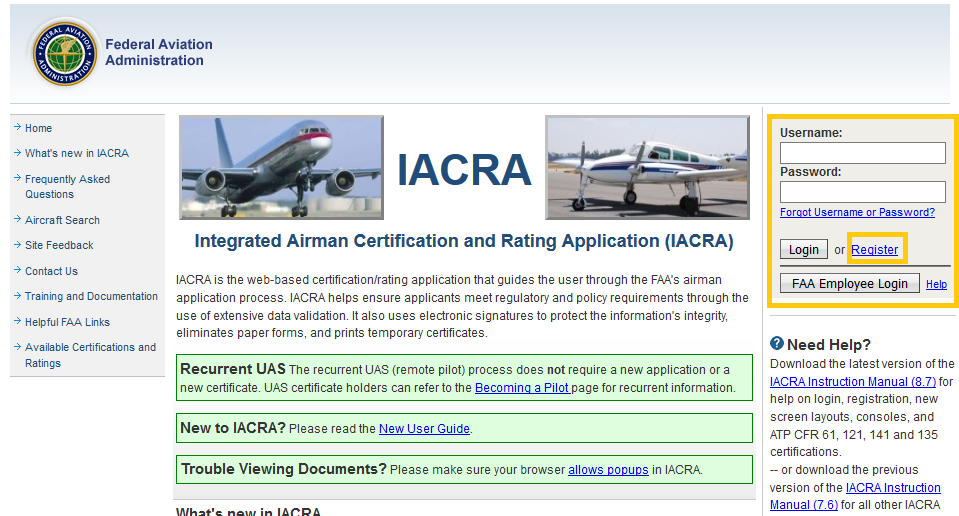Click the jet airliner photo
The width and height of the screenshot is (959, 516).
tap(281, 167)
